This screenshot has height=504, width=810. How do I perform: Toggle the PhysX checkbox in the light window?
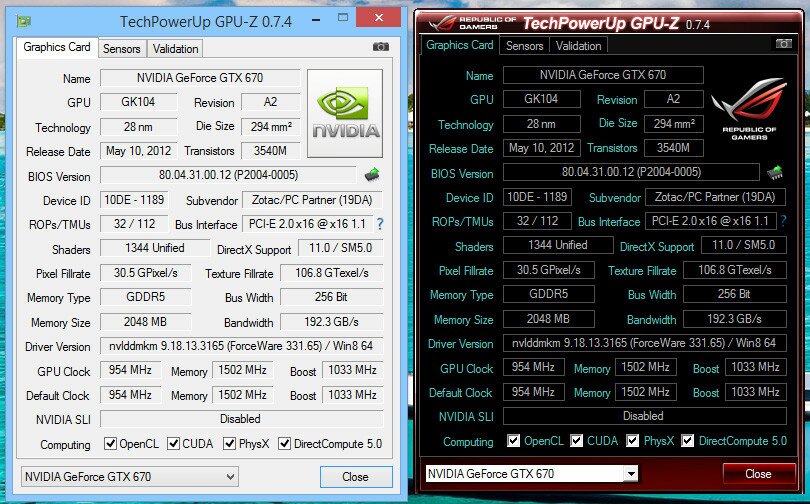230,444
